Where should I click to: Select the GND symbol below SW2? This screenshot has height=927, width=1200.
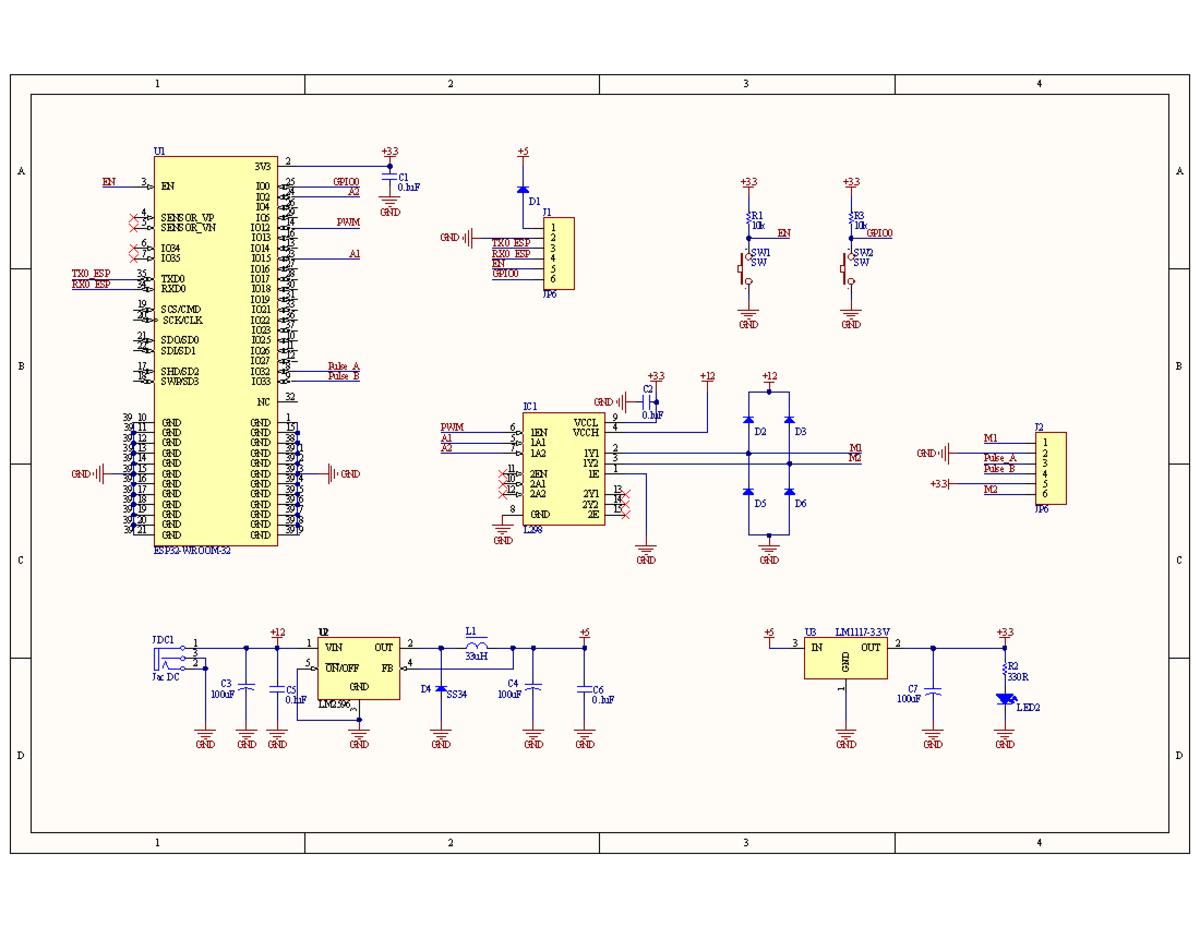(851, 319)
